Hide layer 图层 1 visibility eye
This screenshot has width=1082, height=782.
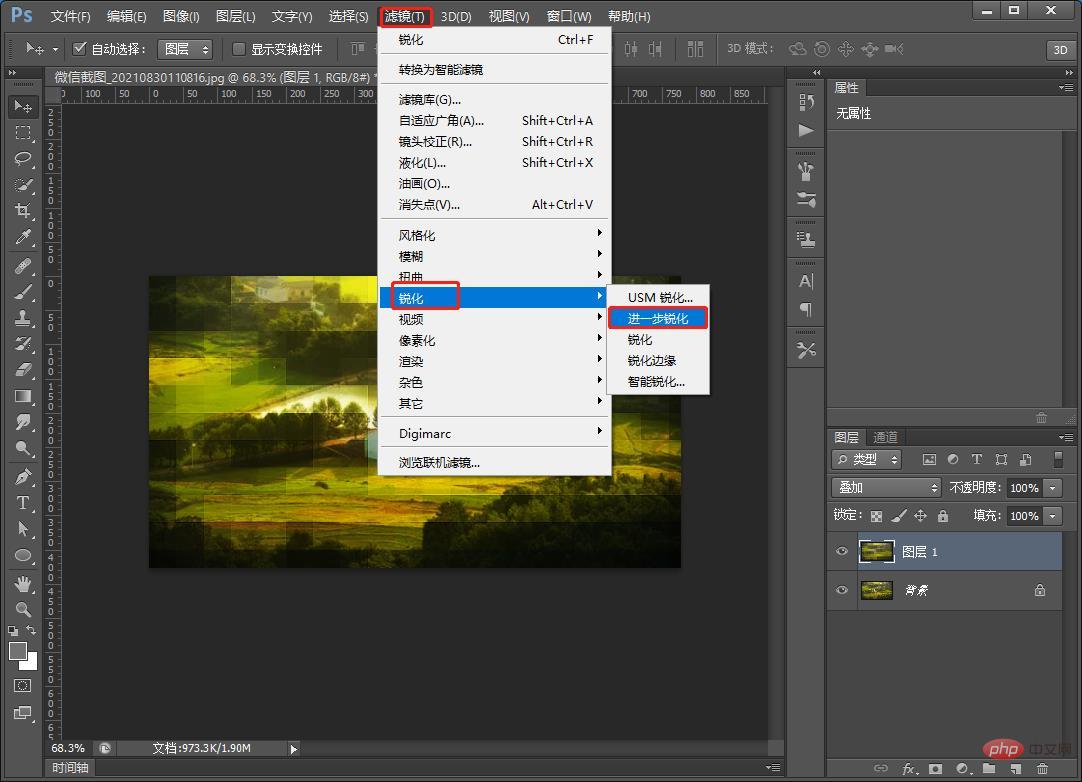842,551
